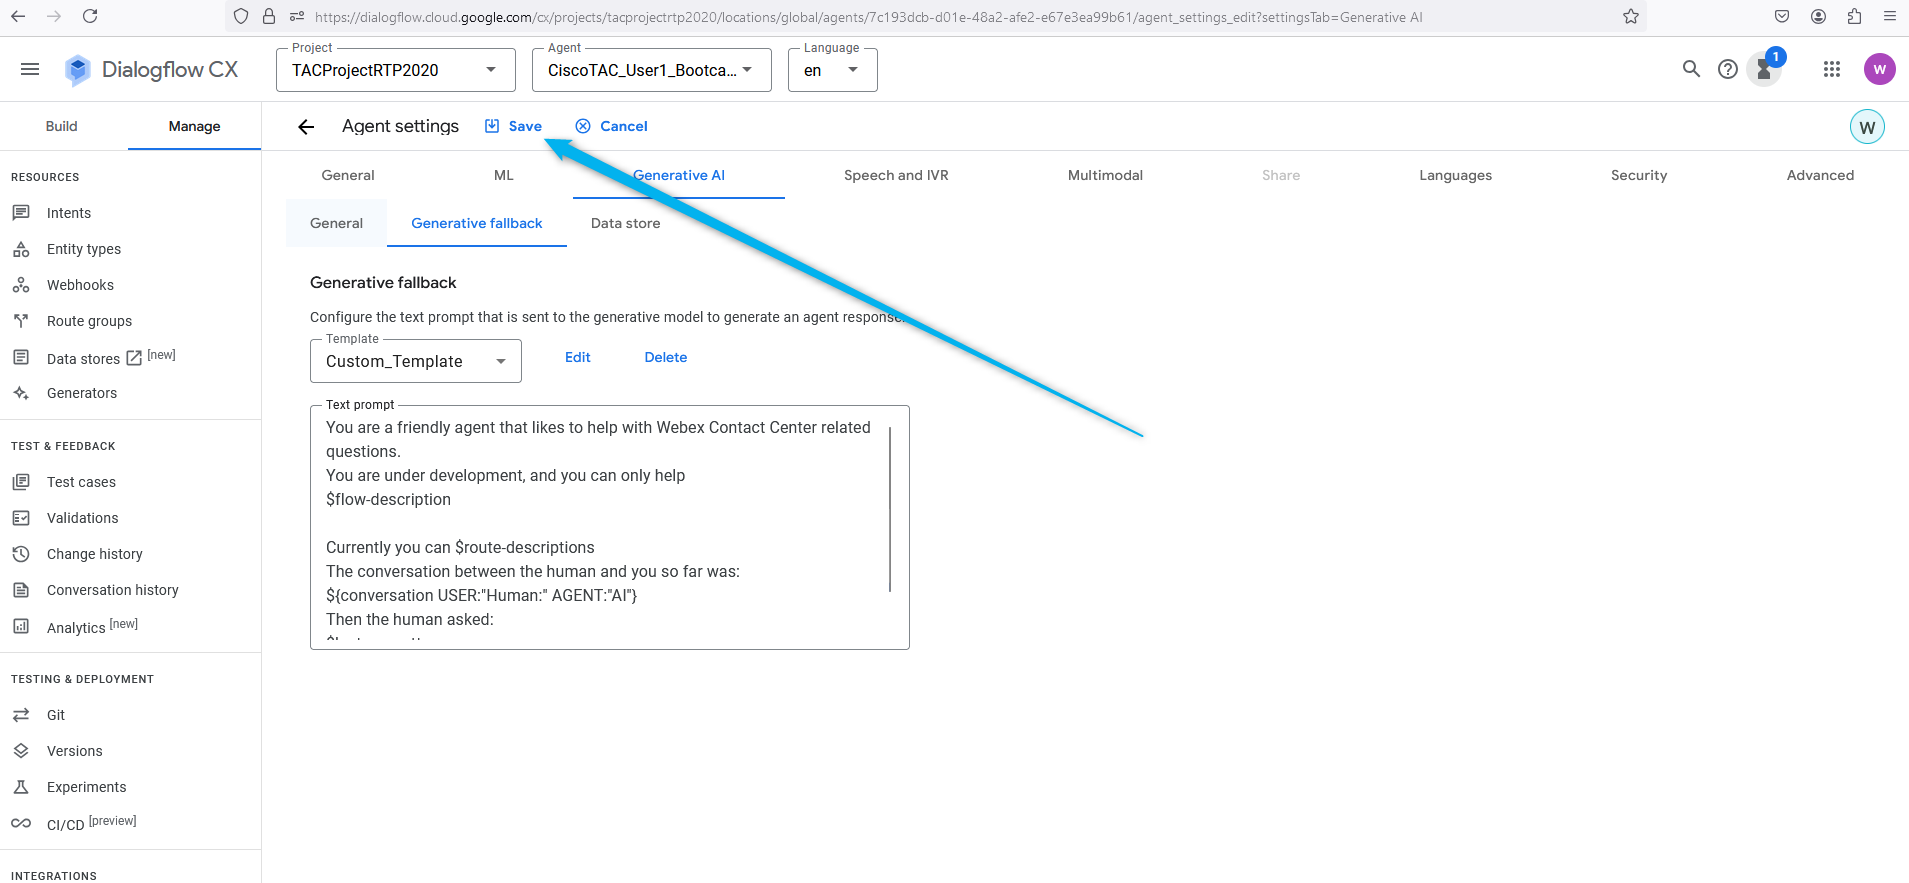Open notifications hourglass icon with badge
This screenshot has width=1909, height=883.
1765,69
